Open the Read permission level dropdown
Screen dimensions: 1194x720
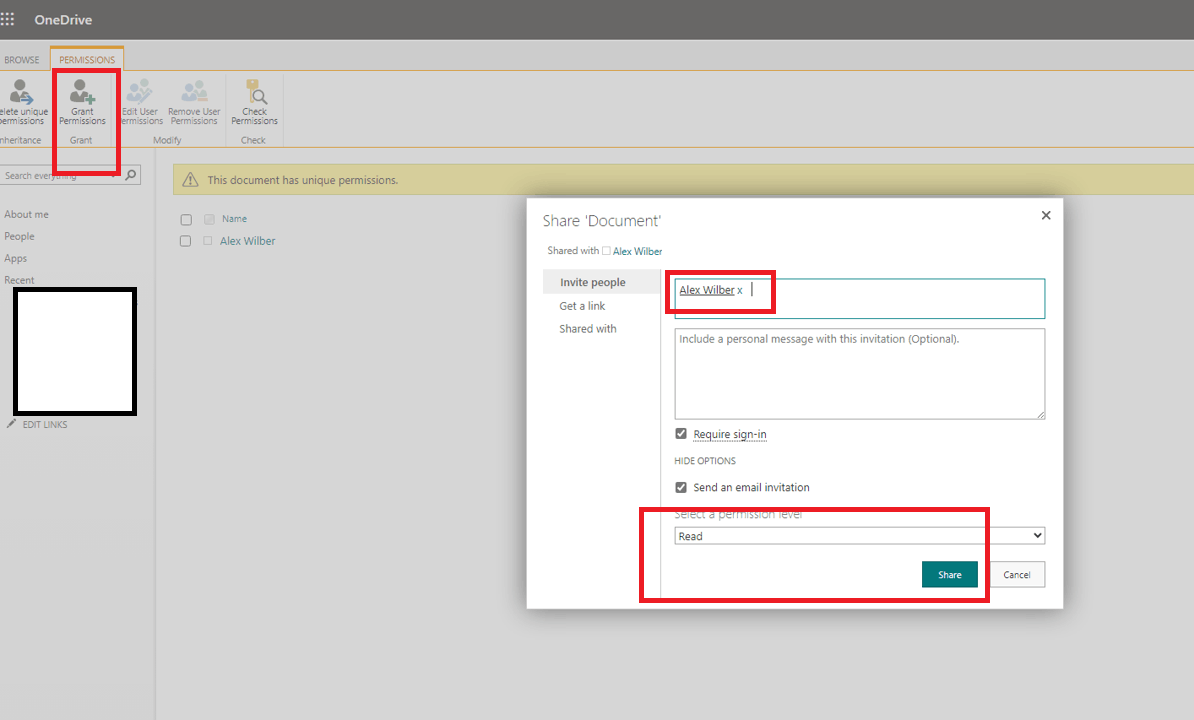[860, 536]
